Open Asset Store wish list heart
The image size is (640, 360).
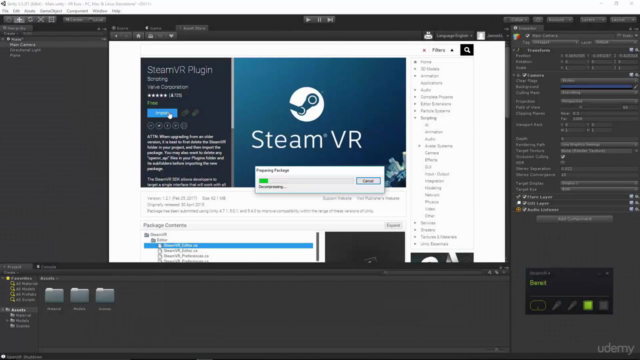click(x=171, y=36)
